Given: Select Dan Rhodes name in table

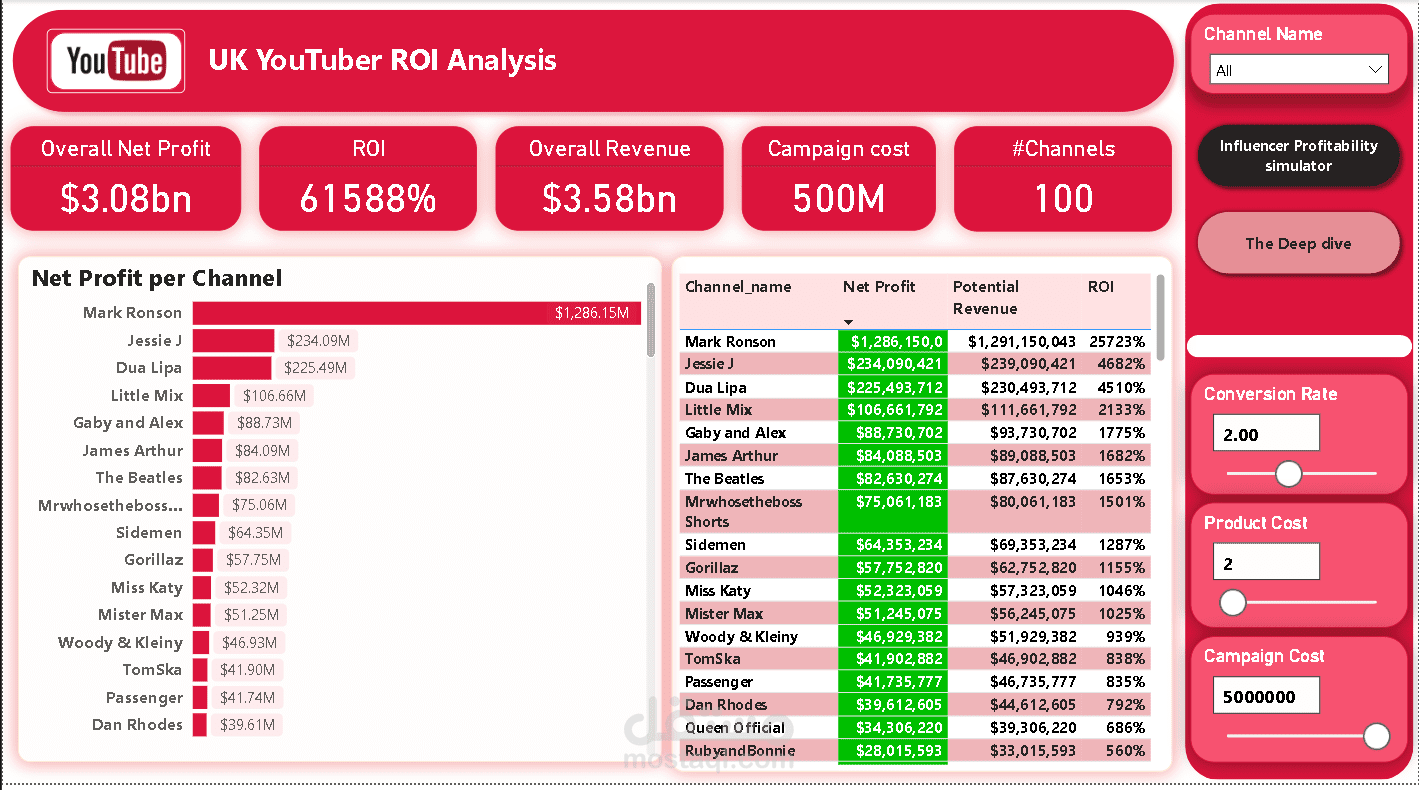Looking at the screenshot, I should (726, 705).
